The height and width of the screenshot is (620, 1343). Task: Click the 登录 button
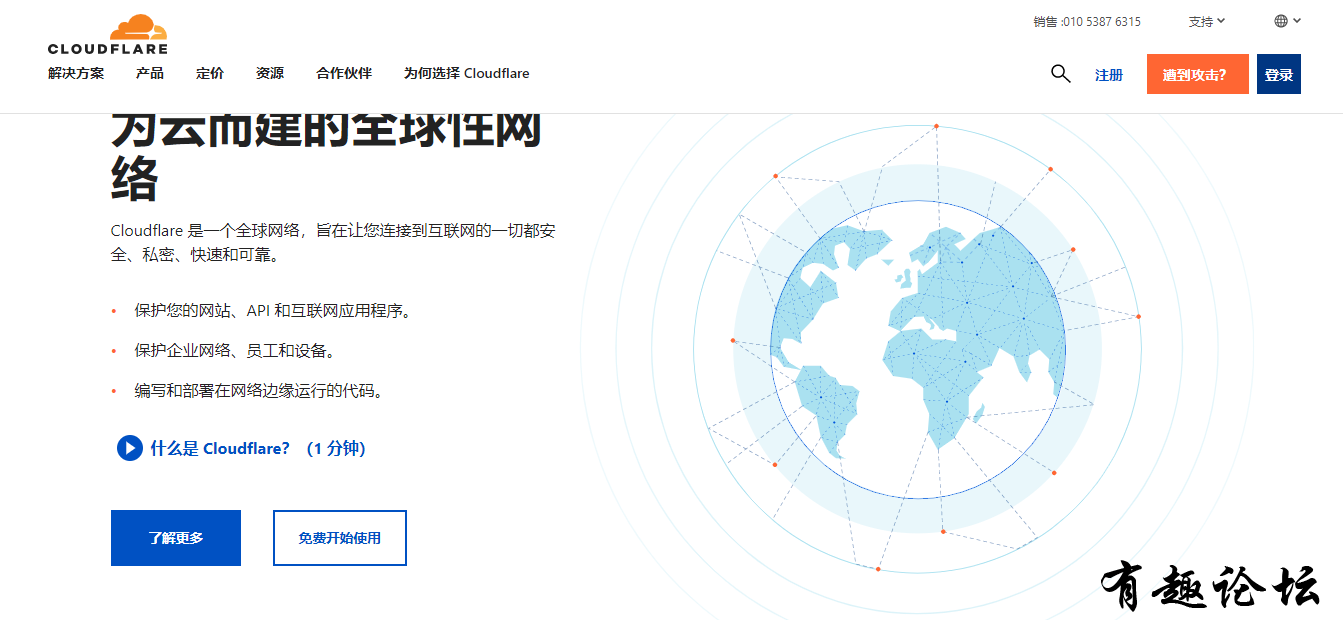point(1279,74)
